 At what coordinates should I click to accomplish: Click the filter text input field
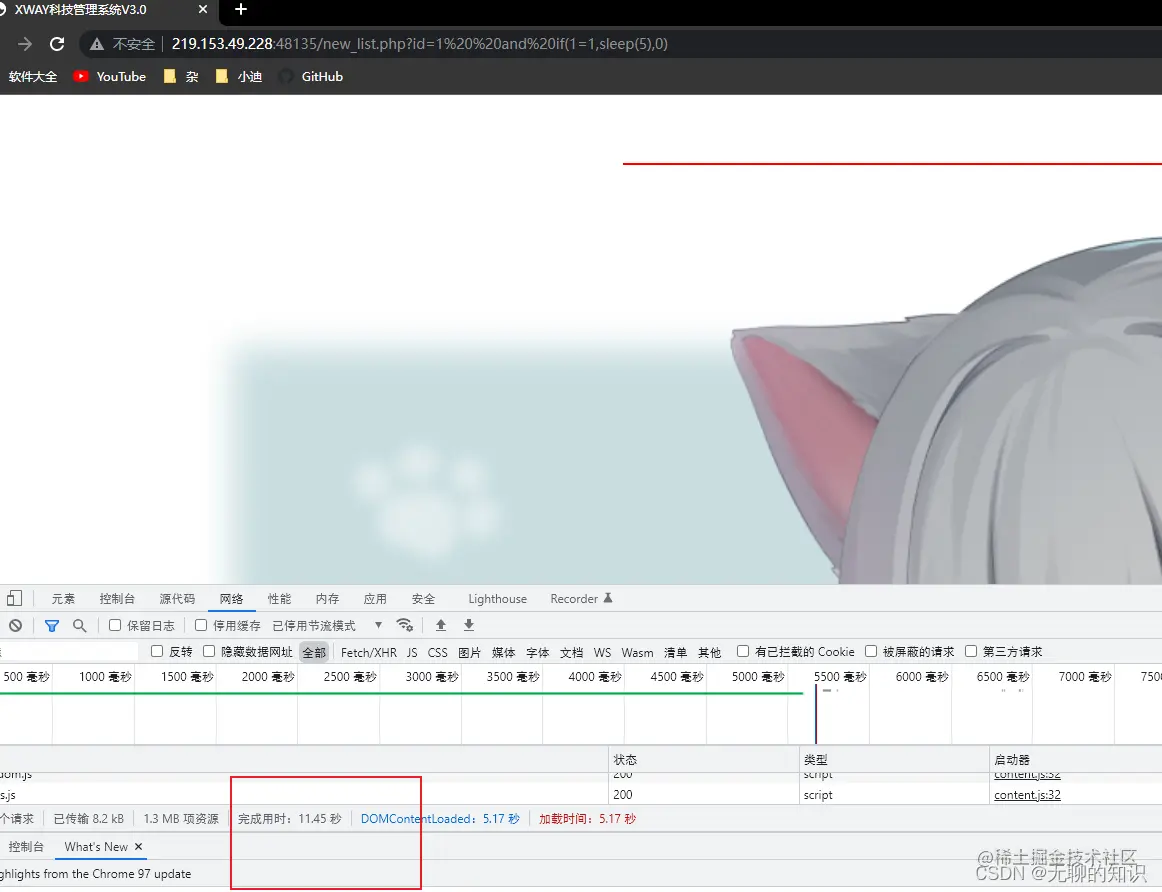coord(69,652)
